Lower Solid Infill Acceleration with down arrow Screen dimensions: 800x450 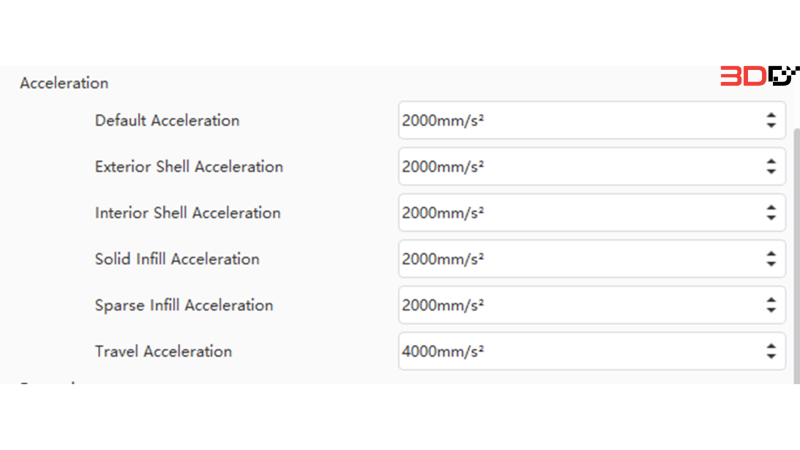click(x=771, y=263)
